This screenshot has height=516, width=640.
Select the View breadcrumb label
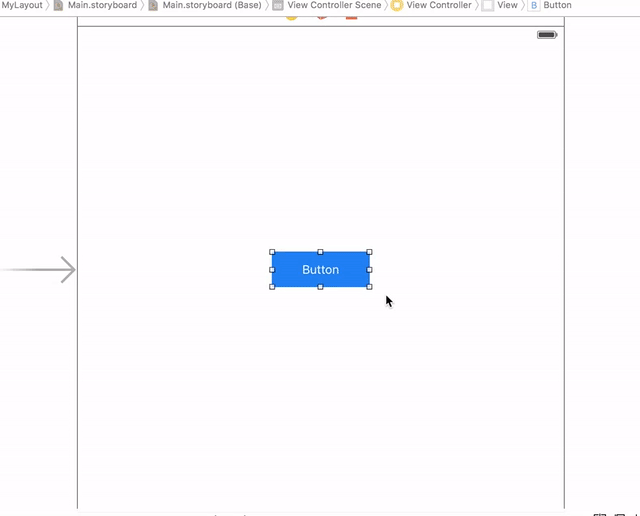click(507, 5)
